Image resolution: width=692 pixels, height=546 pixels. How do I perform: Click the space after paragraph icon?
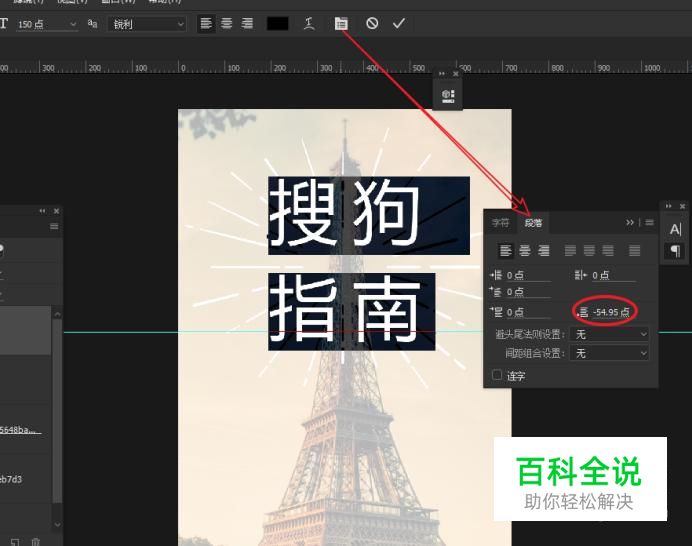point(583,313)
